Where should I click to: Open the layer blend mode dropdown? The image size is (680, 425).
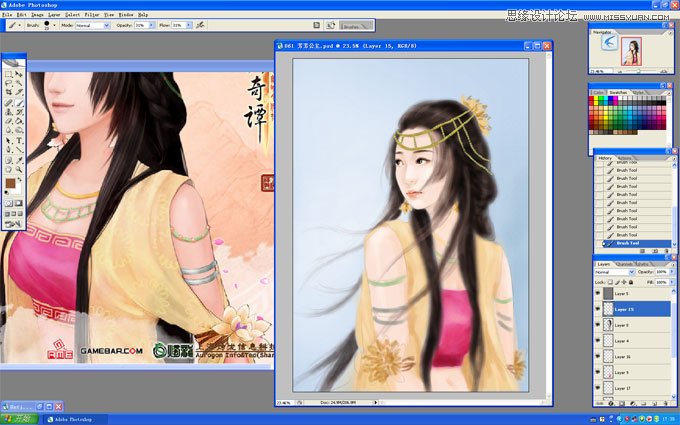(x=631, y=272)
